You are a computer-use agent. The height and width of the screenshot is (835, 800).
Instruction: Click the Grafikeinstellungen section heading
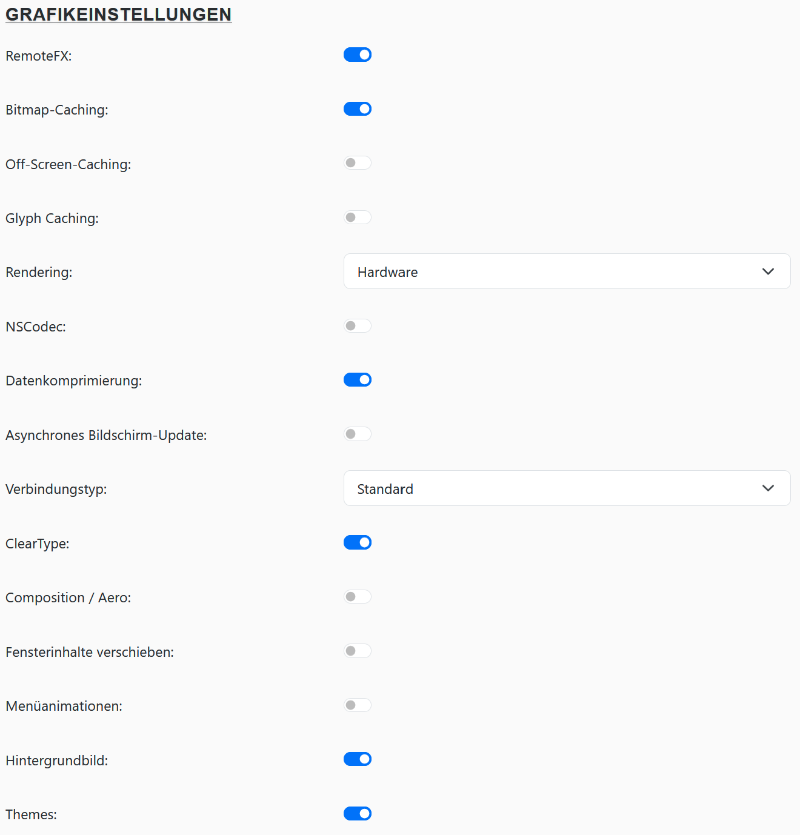118,15
